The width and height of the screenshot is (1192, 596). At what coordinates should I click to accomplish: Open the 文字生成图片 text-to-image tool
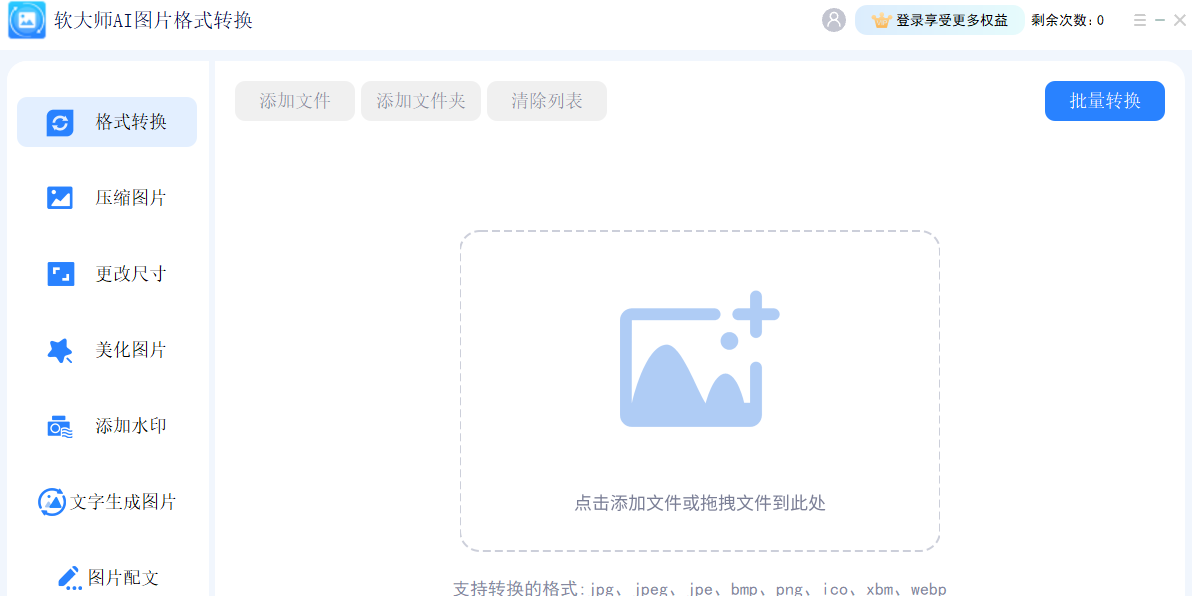[106, 501]
